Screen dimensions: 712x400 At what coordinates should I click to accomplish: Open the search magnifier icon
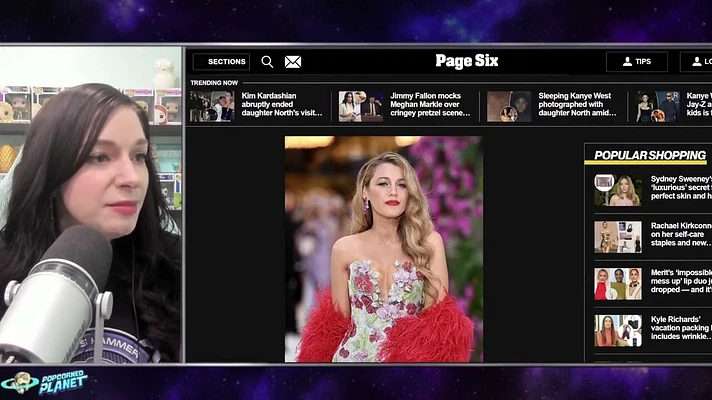(x=267, y=62)
